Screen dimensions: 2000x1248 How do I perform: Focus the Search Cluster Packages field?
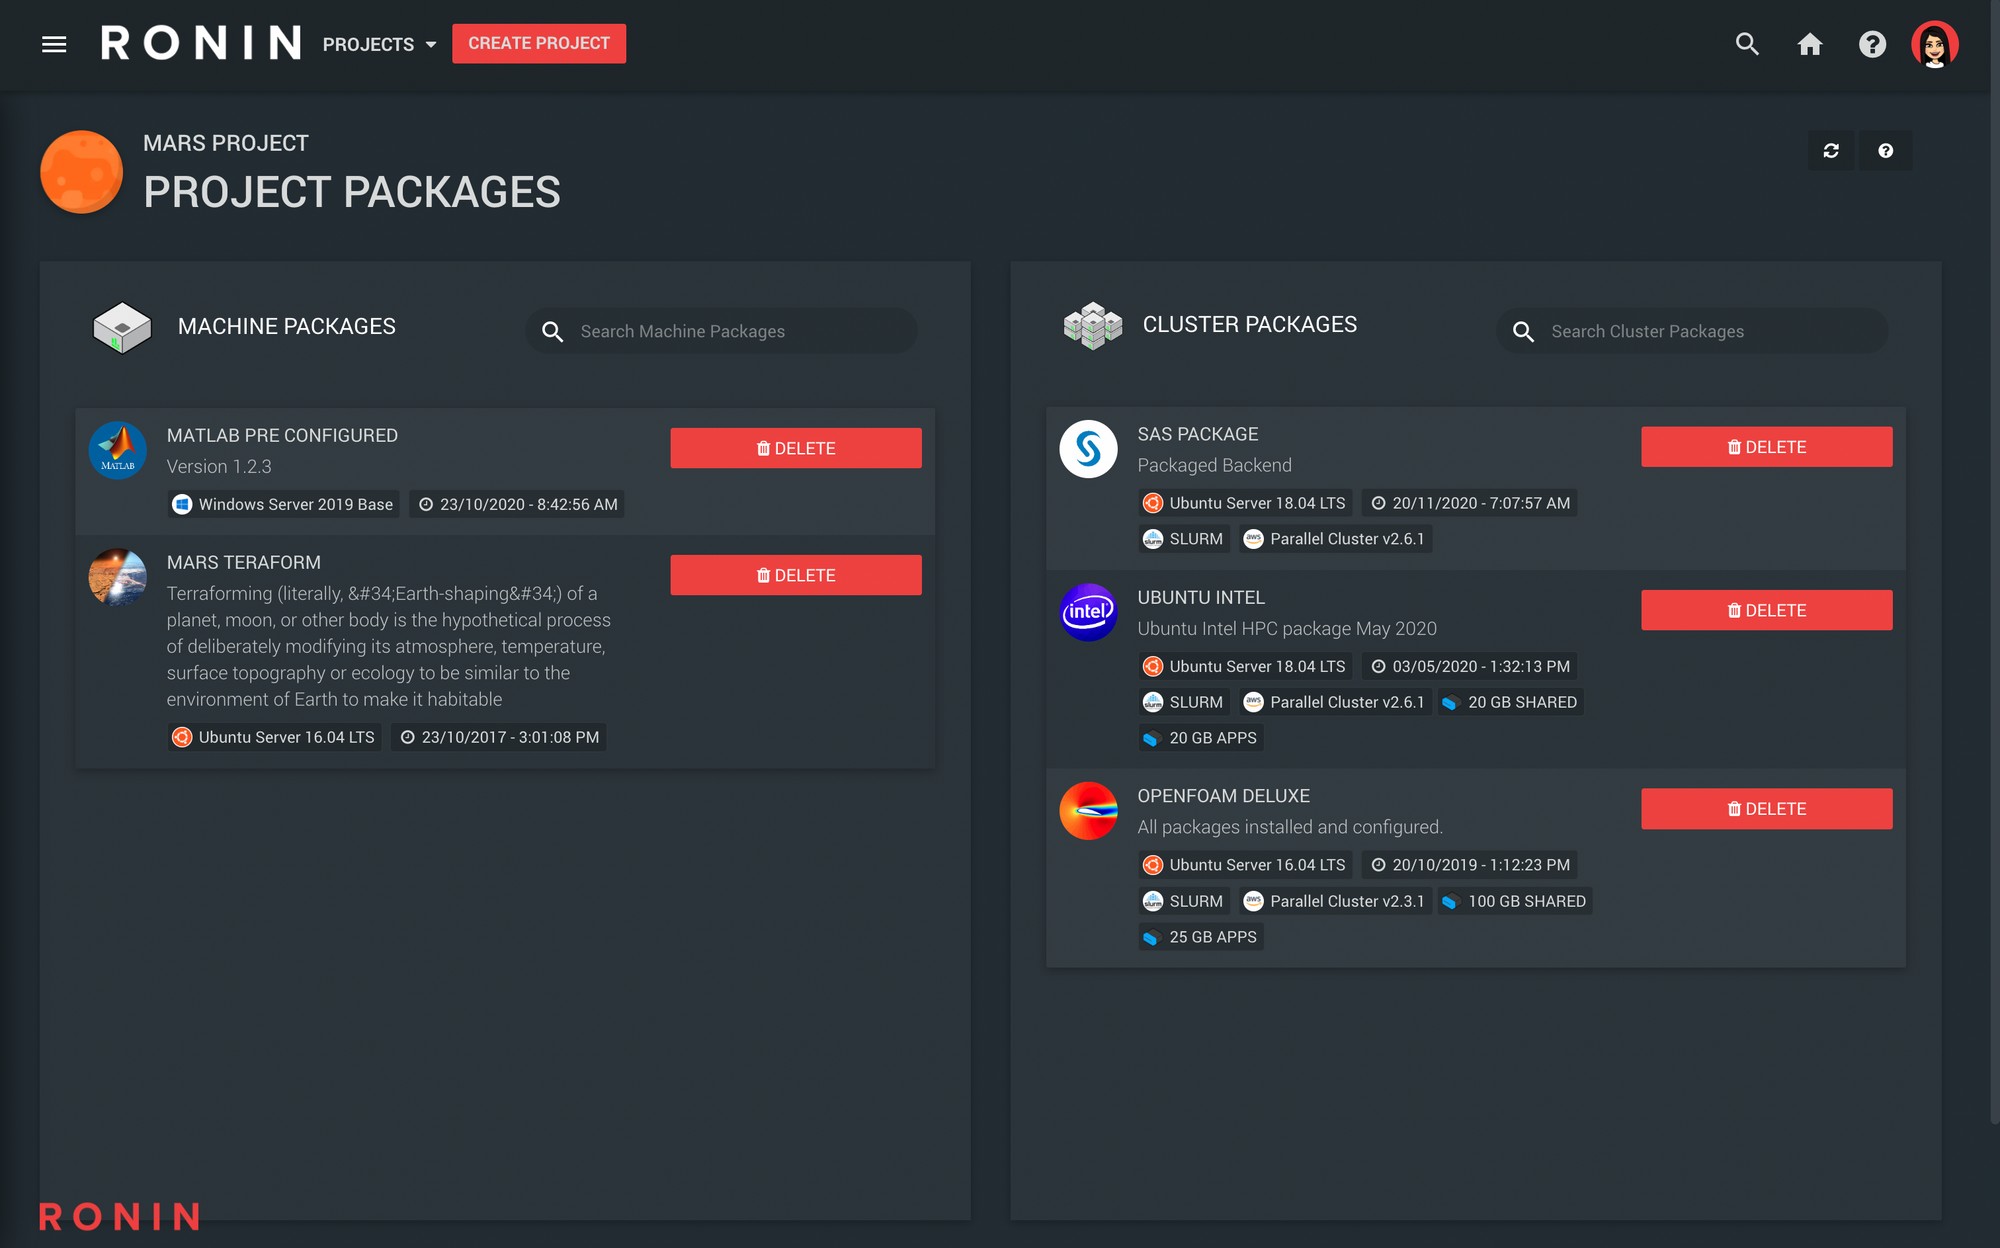1710,331
